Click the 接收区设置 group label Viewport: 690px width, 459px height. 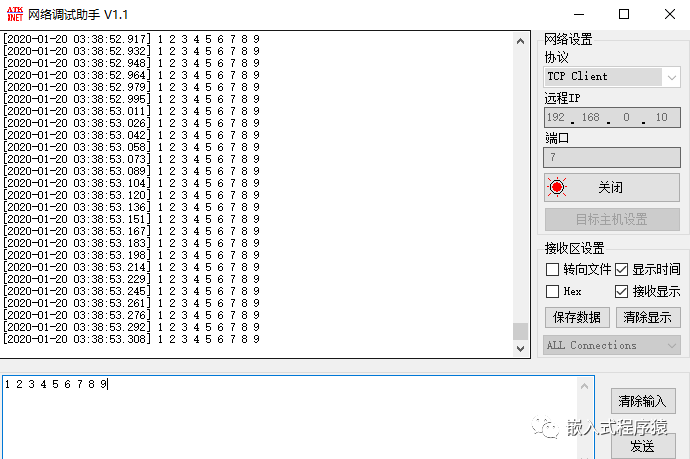[x=574, y=248]
